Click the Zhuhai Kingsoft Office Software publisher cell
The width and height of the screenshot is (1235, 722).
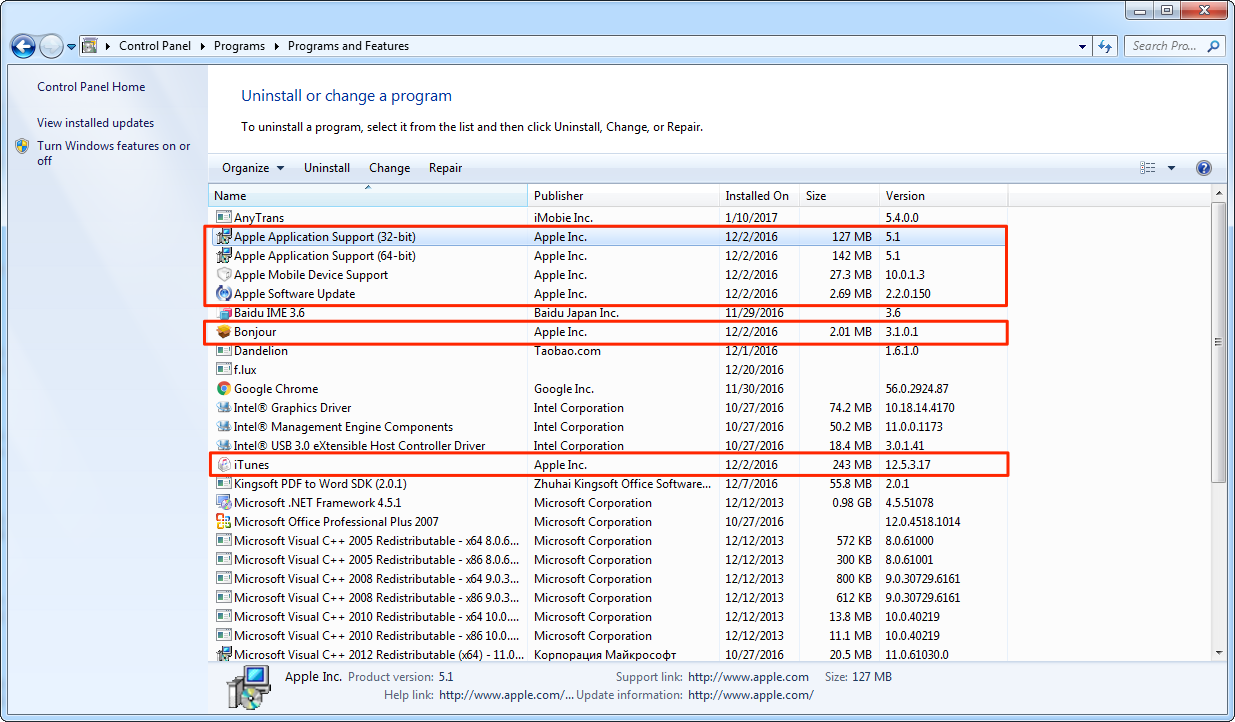622,484
